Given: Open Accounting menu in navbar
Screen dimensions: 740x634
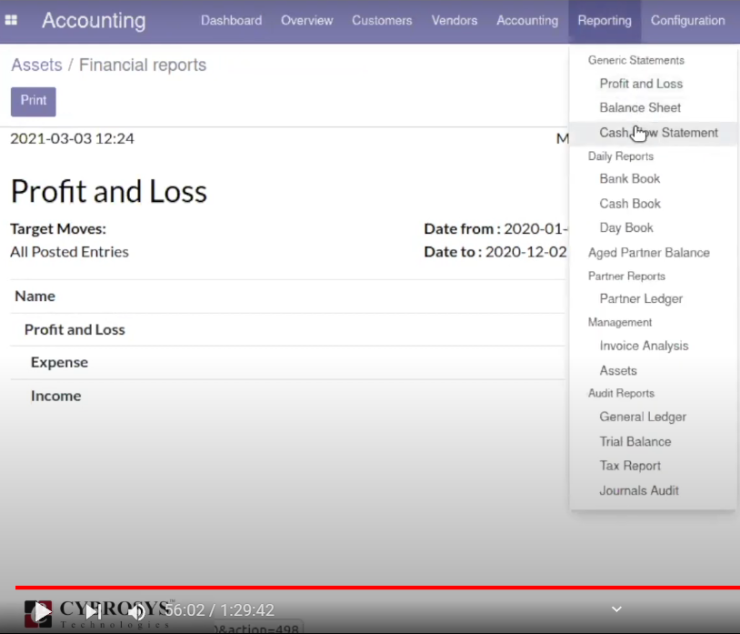Looking at the screenshot, I should point(527,20).
